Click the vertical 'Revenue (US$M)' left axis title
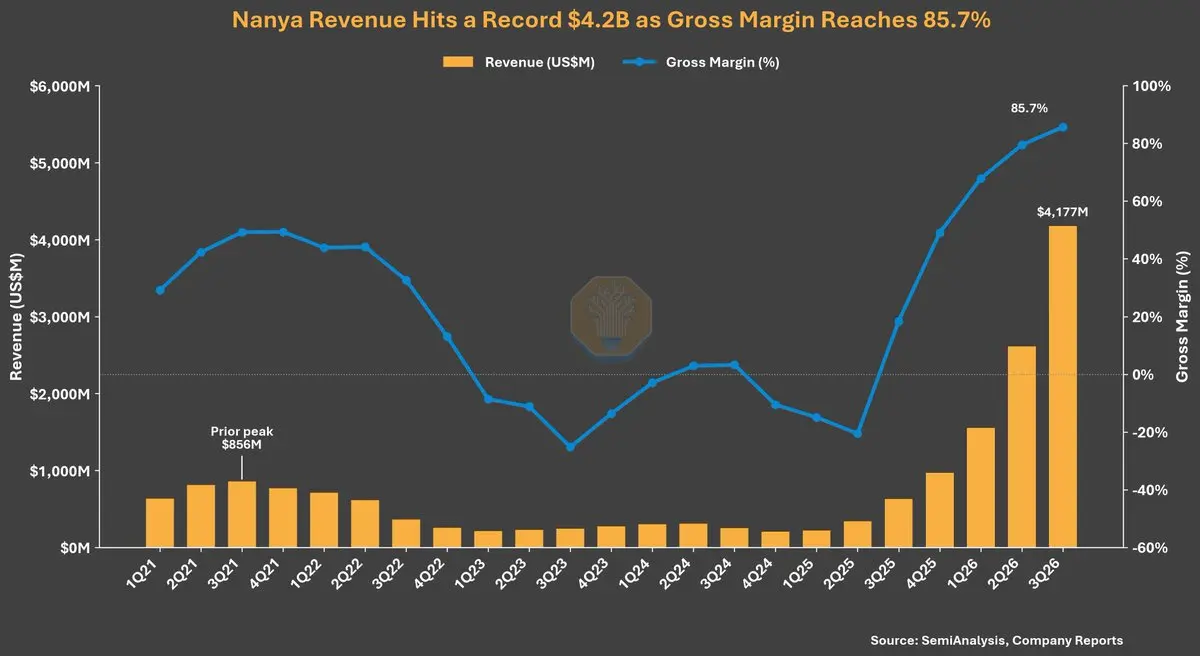 coord(16,317)
